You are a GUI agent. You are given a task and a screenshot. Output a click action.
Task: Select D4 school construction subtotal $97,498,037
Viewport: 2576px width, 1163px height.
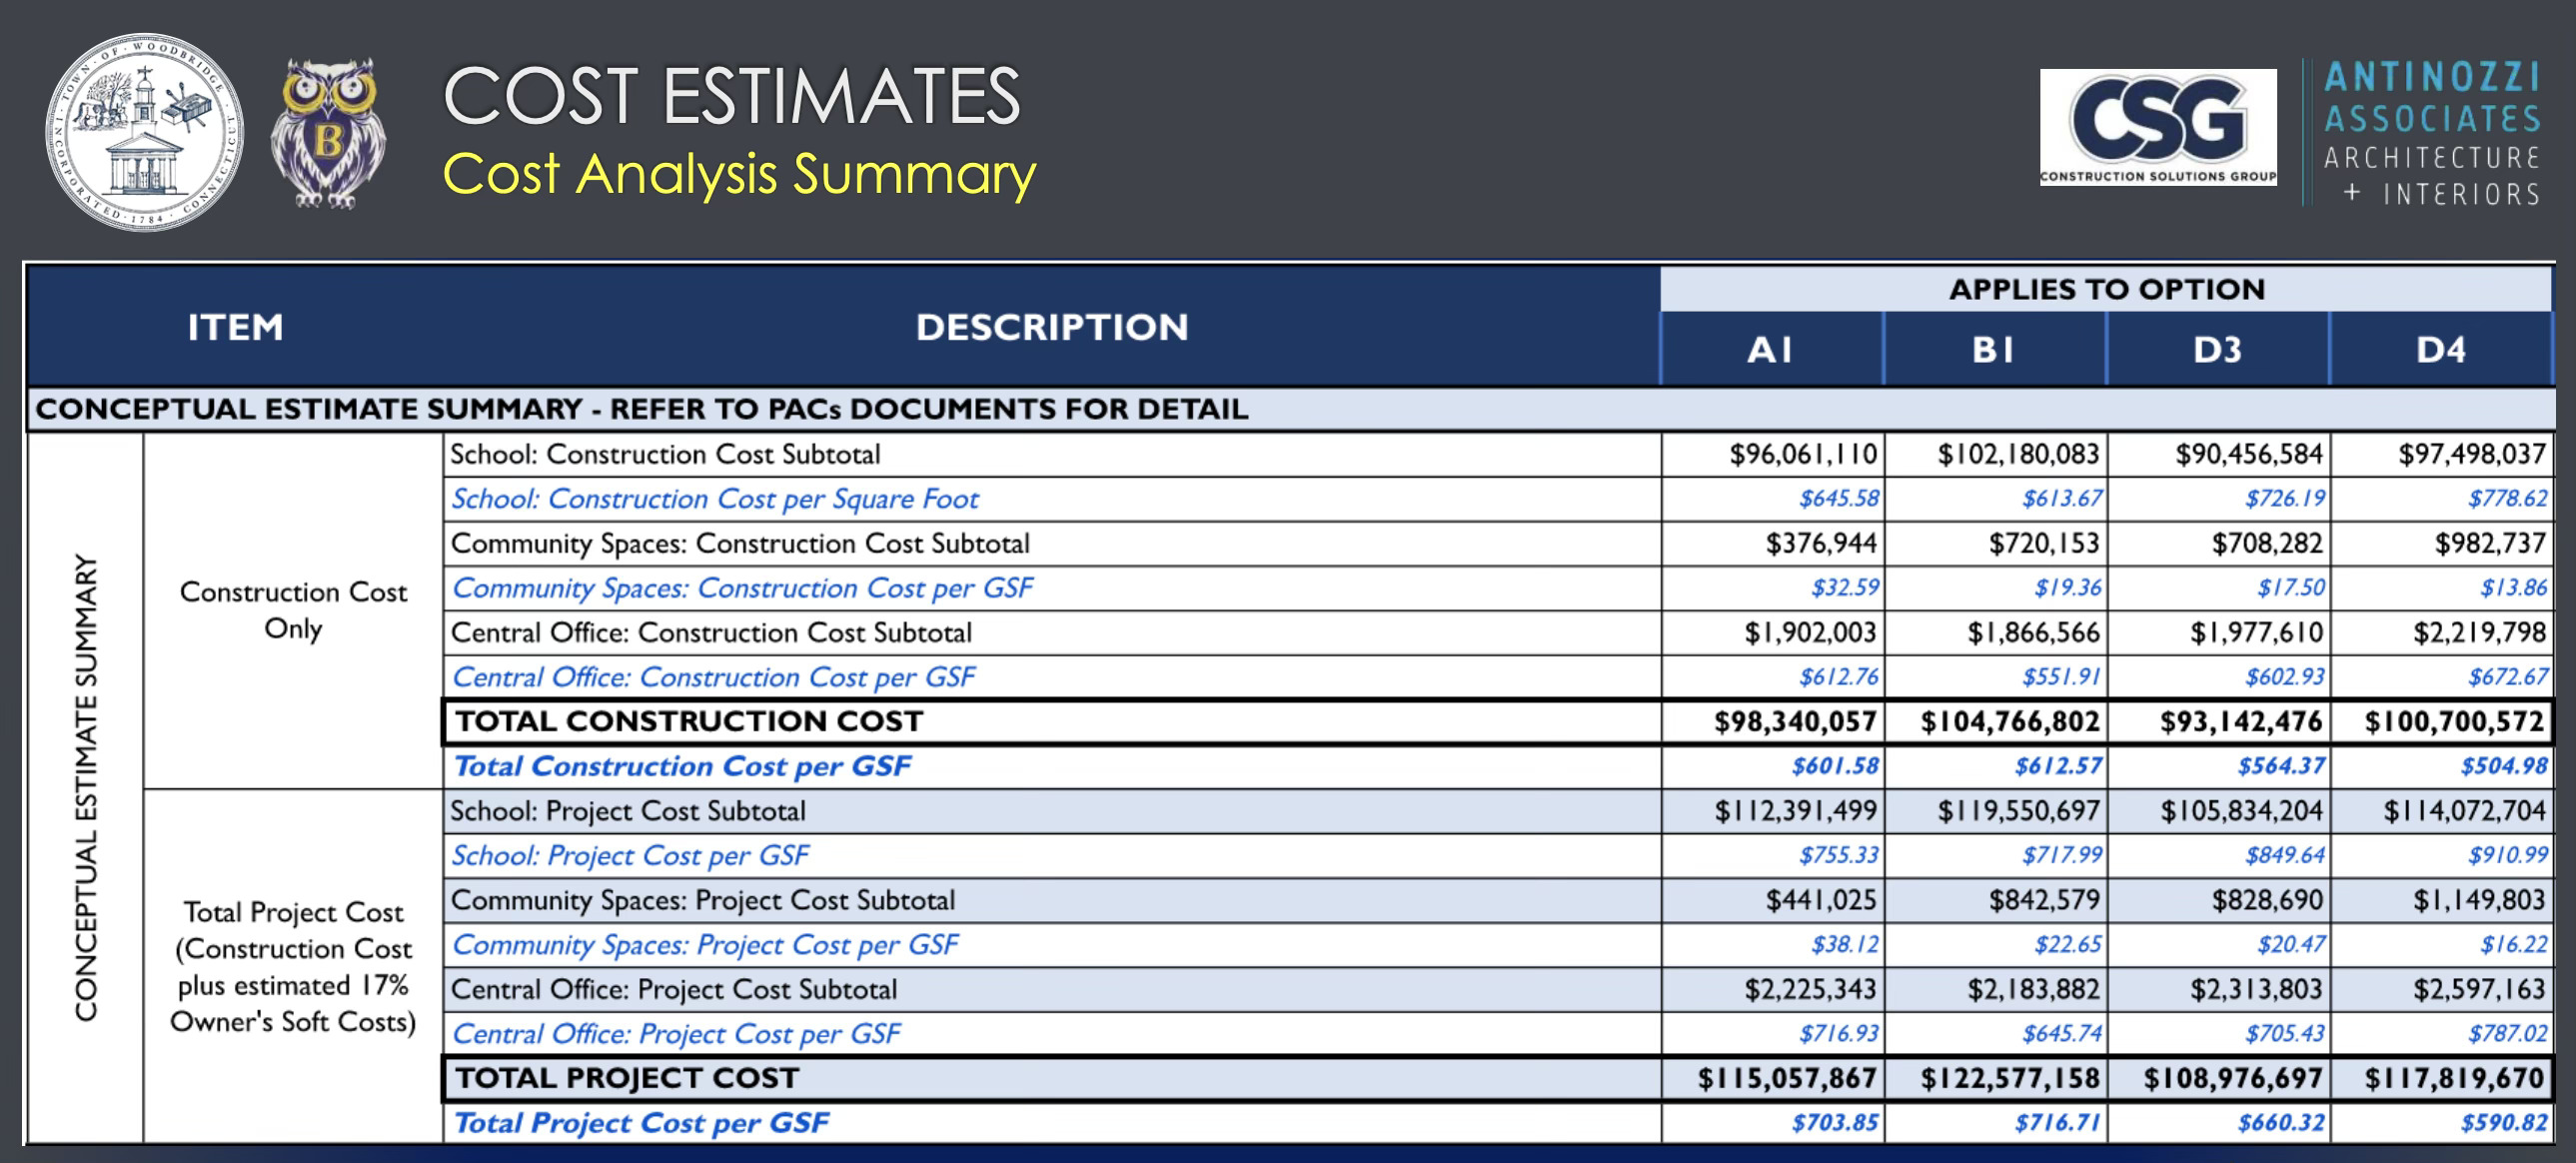[x=2470, y=455]
